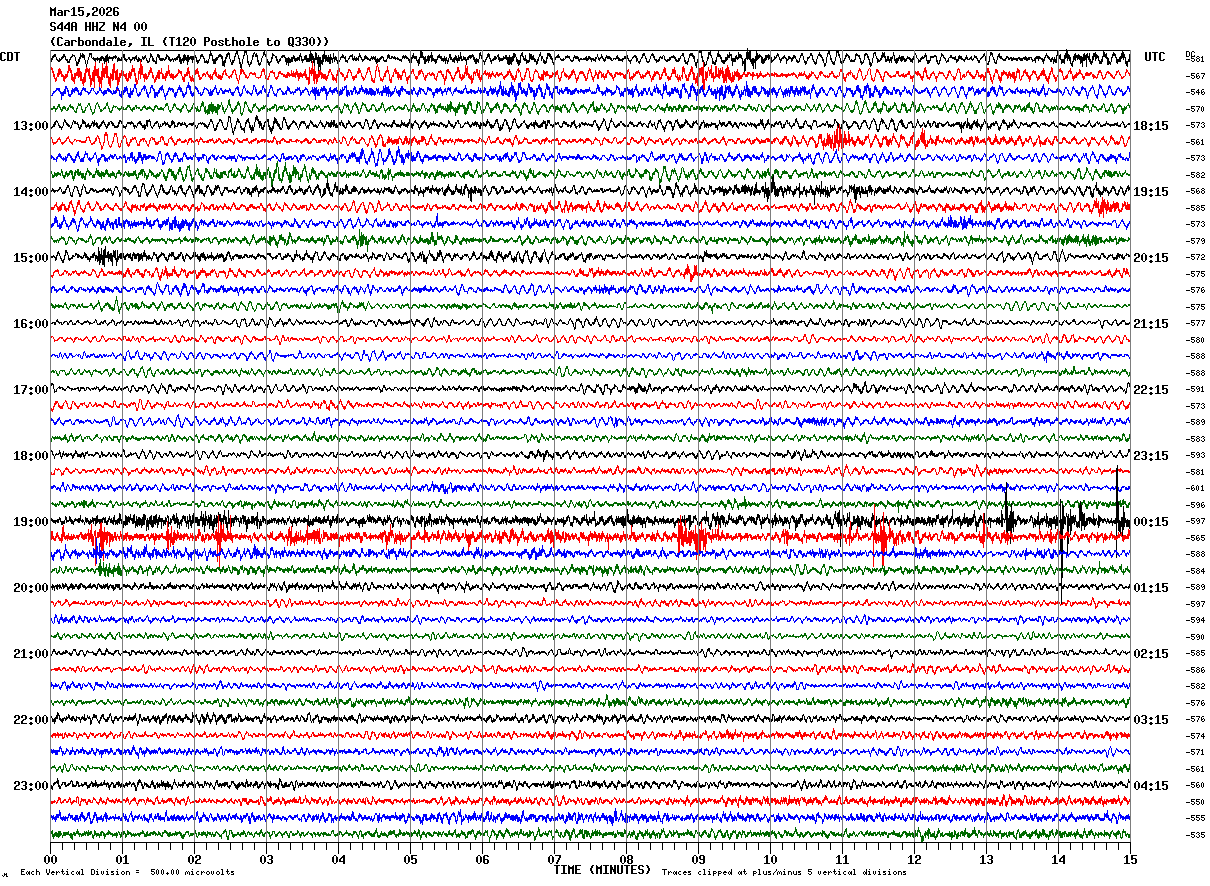Screen dimensions: 1210x886
Task: Click the "16:00" CDT time label
Action: pyautogui.click(x=30, y=324)
